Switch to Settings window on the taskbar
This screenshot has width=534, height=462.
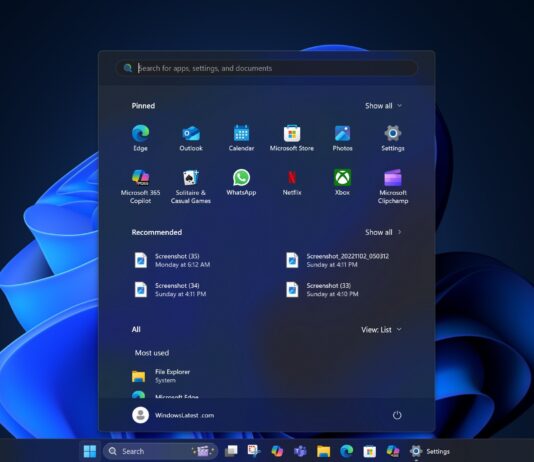click(x=430, y=451)
